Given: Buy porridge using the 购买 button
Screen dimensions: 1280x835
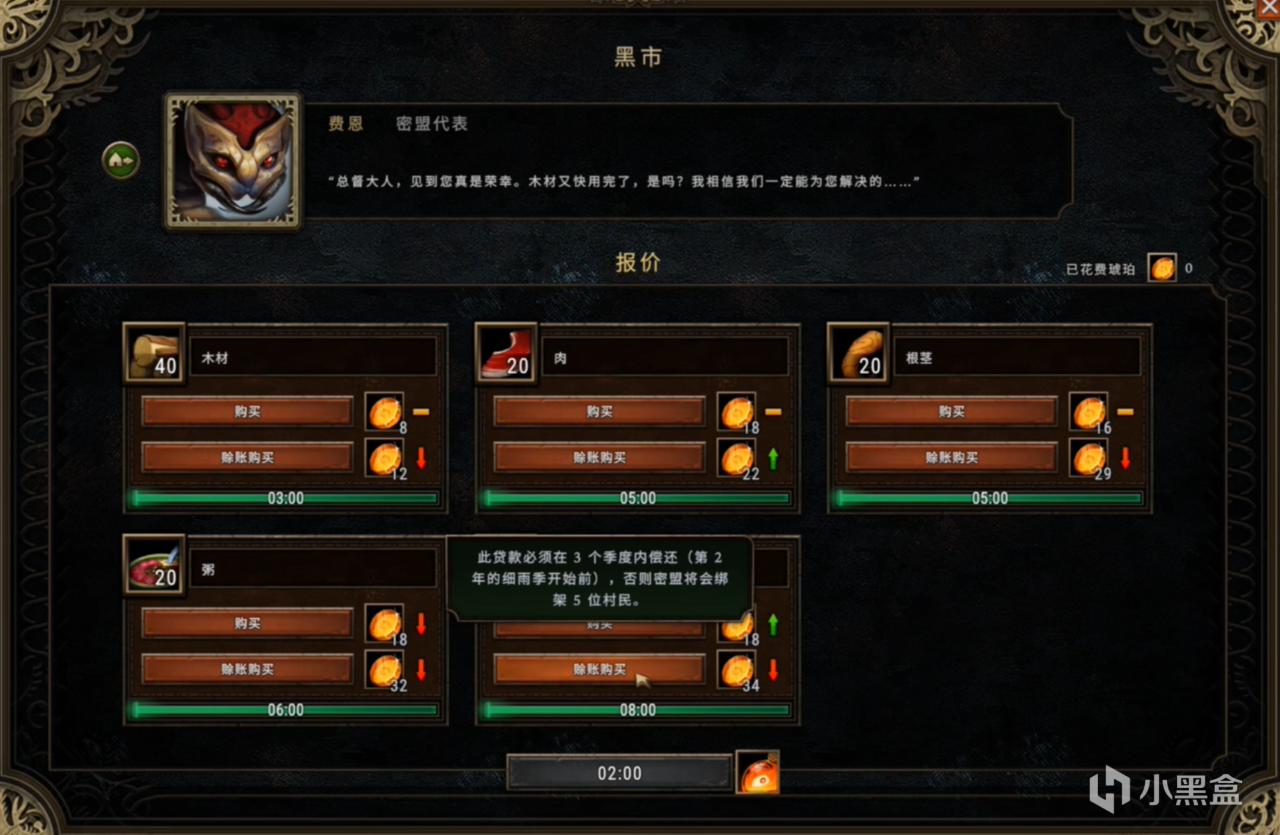Looking at the screenshot, I should (x=247, y=623).
